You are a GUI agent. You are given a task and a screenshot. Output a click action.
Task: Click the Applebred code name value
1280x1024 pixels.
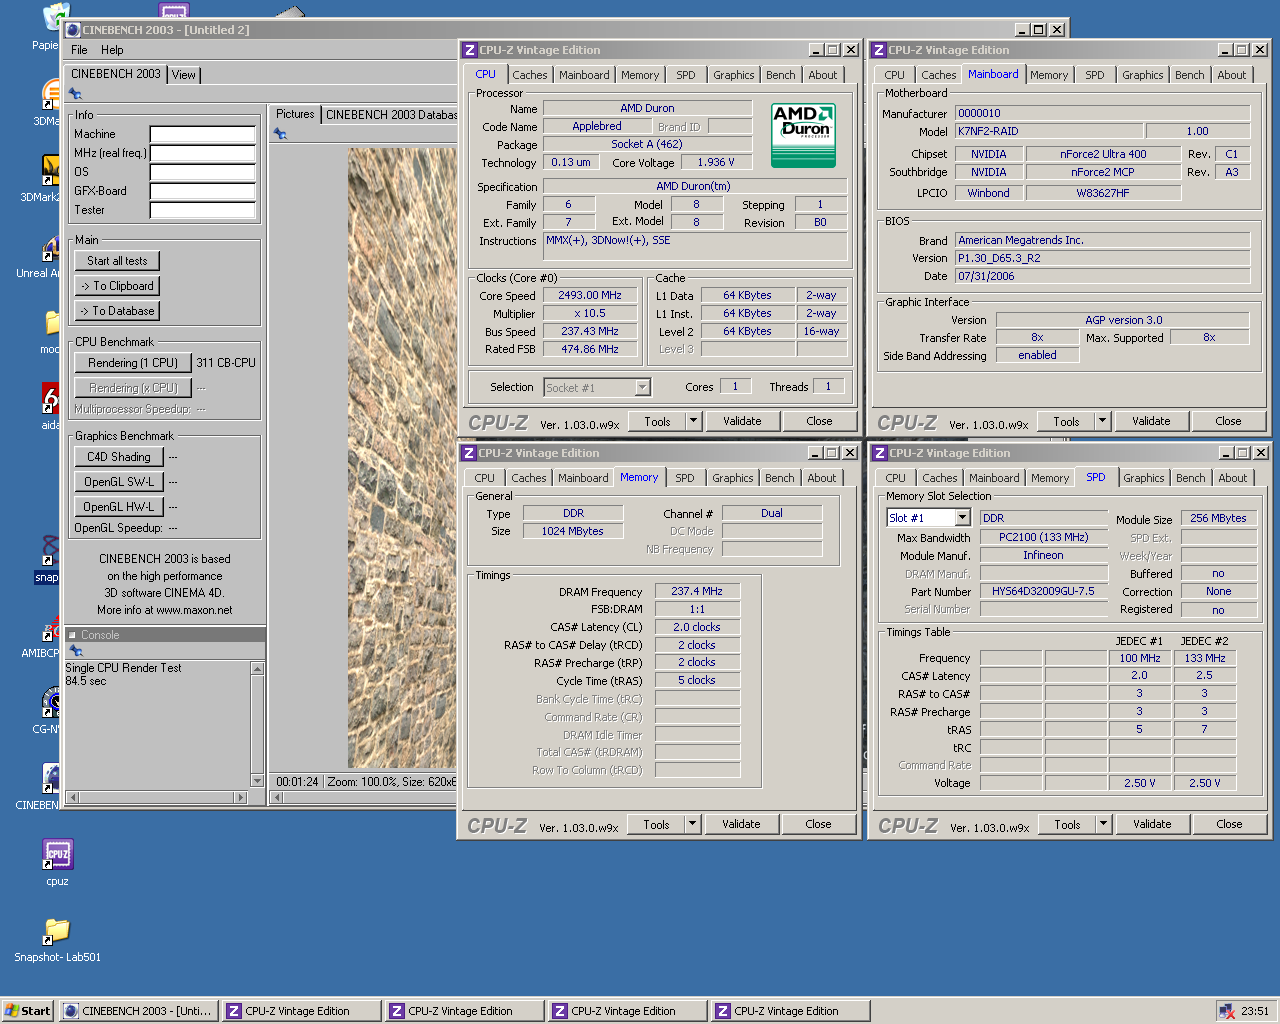(597, 126)
